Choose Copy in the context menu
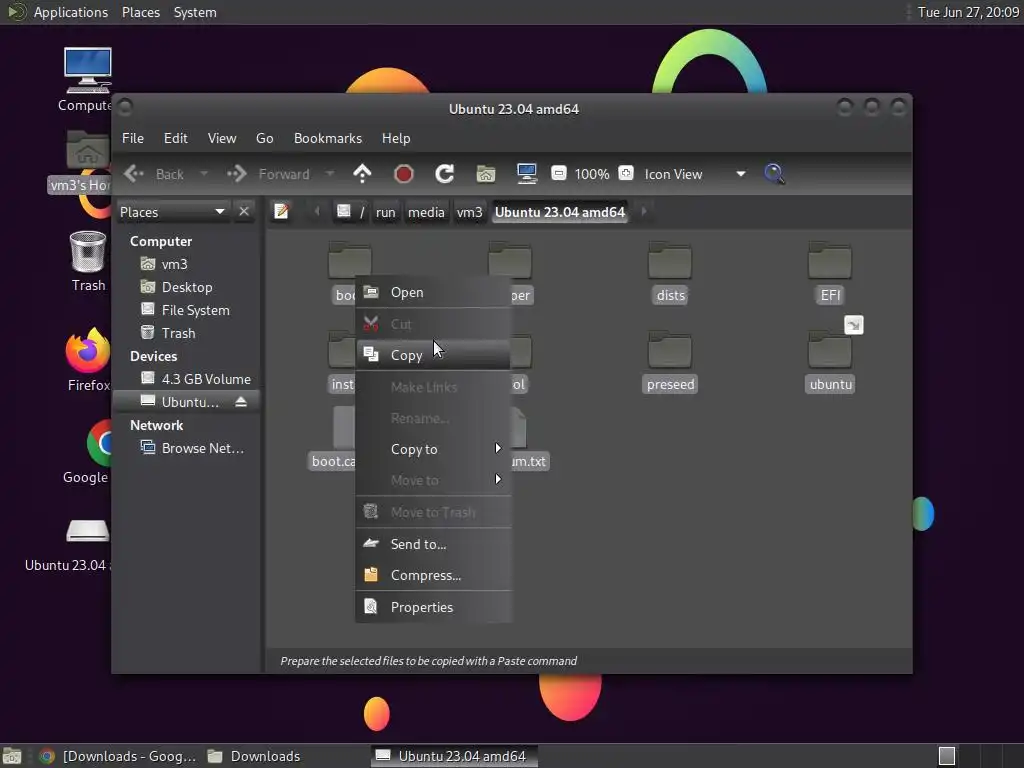The width and height of the screenshot is (1024, 768). point(433,355)
